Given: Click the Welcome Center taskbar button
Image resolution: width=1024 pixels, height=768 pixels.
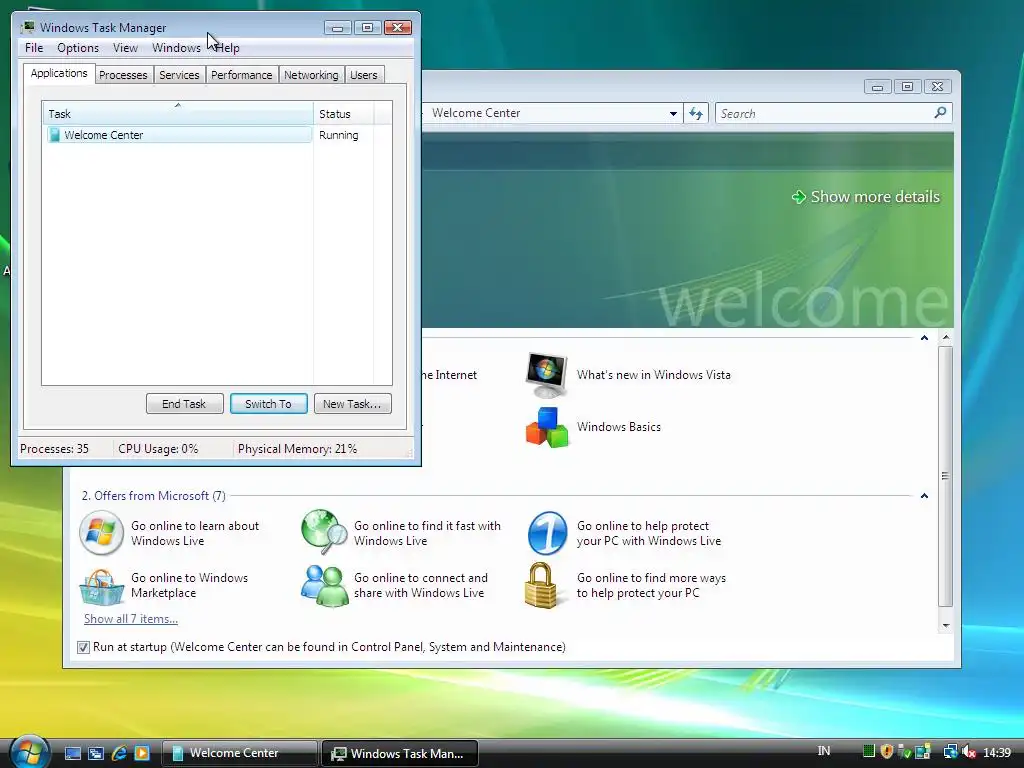Looking at the screenshot, I should pyautogui.click(x=239, y=753).
